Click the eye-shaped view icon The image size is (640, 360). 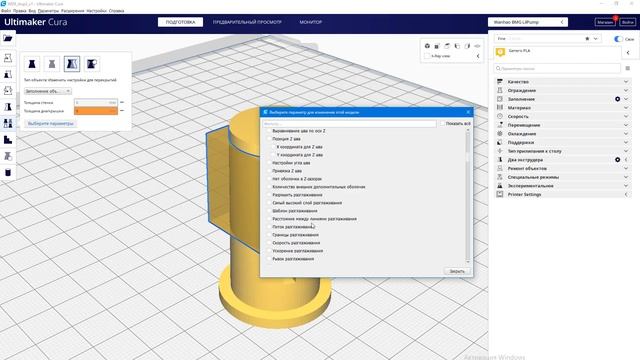click(477, 46)
